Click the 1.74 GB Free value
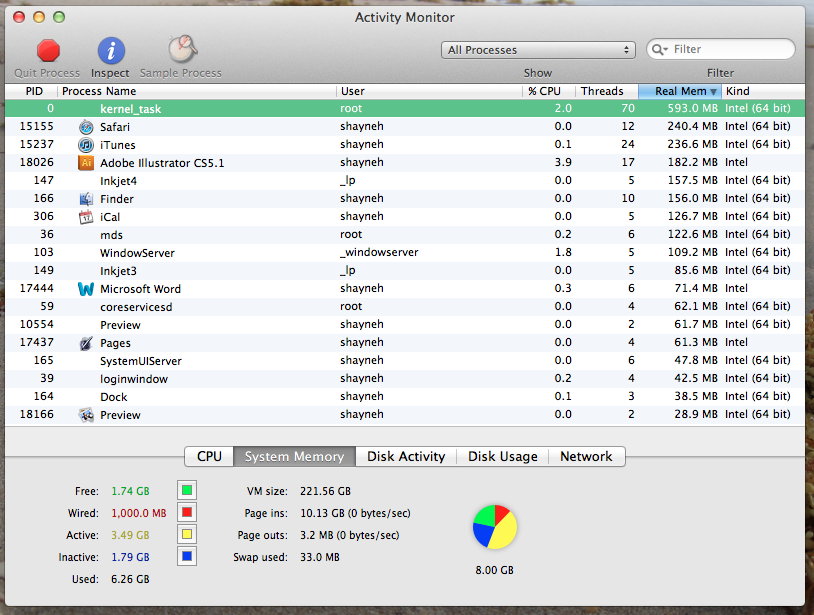The height and width of the screenshot is (615, 814). coord(130,491)
